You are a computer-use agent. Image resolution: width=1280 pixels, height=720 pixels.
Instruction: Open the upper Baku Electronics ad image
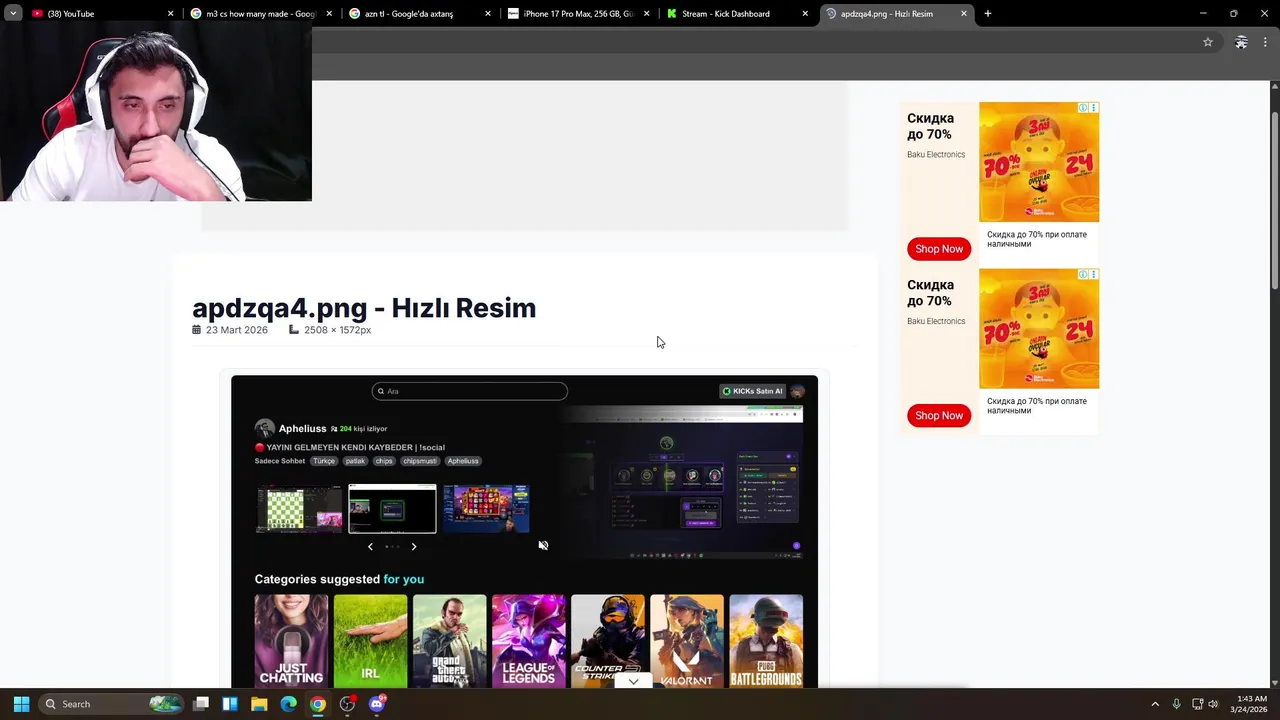coord(1039,162)
